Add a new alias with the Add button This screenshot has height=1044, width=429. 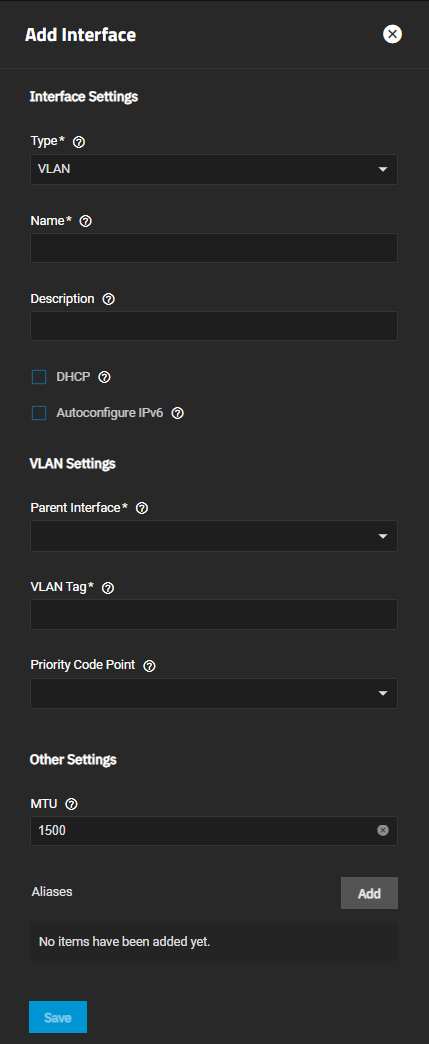point(369,893)
